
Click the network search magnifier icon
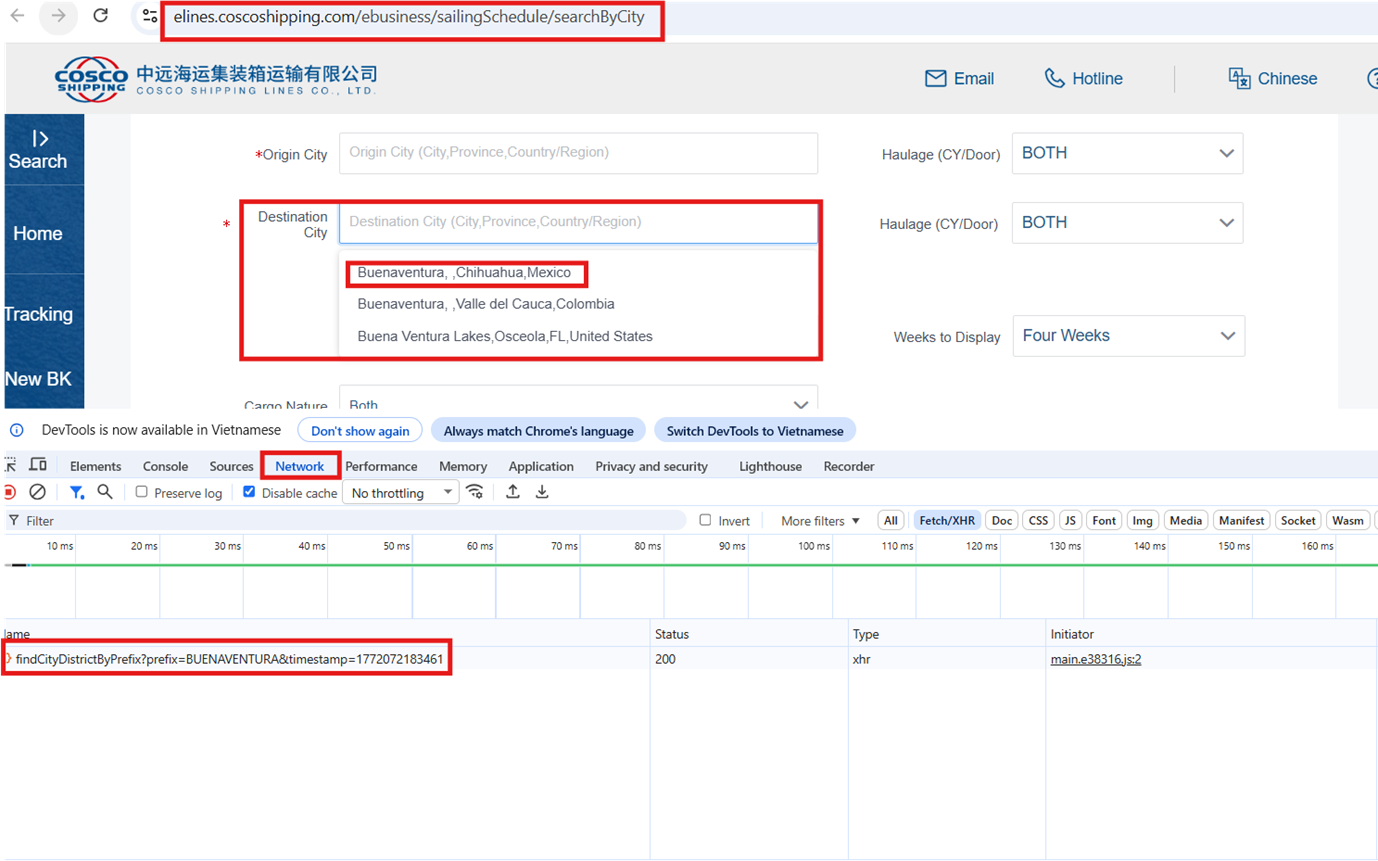[105, 492]
